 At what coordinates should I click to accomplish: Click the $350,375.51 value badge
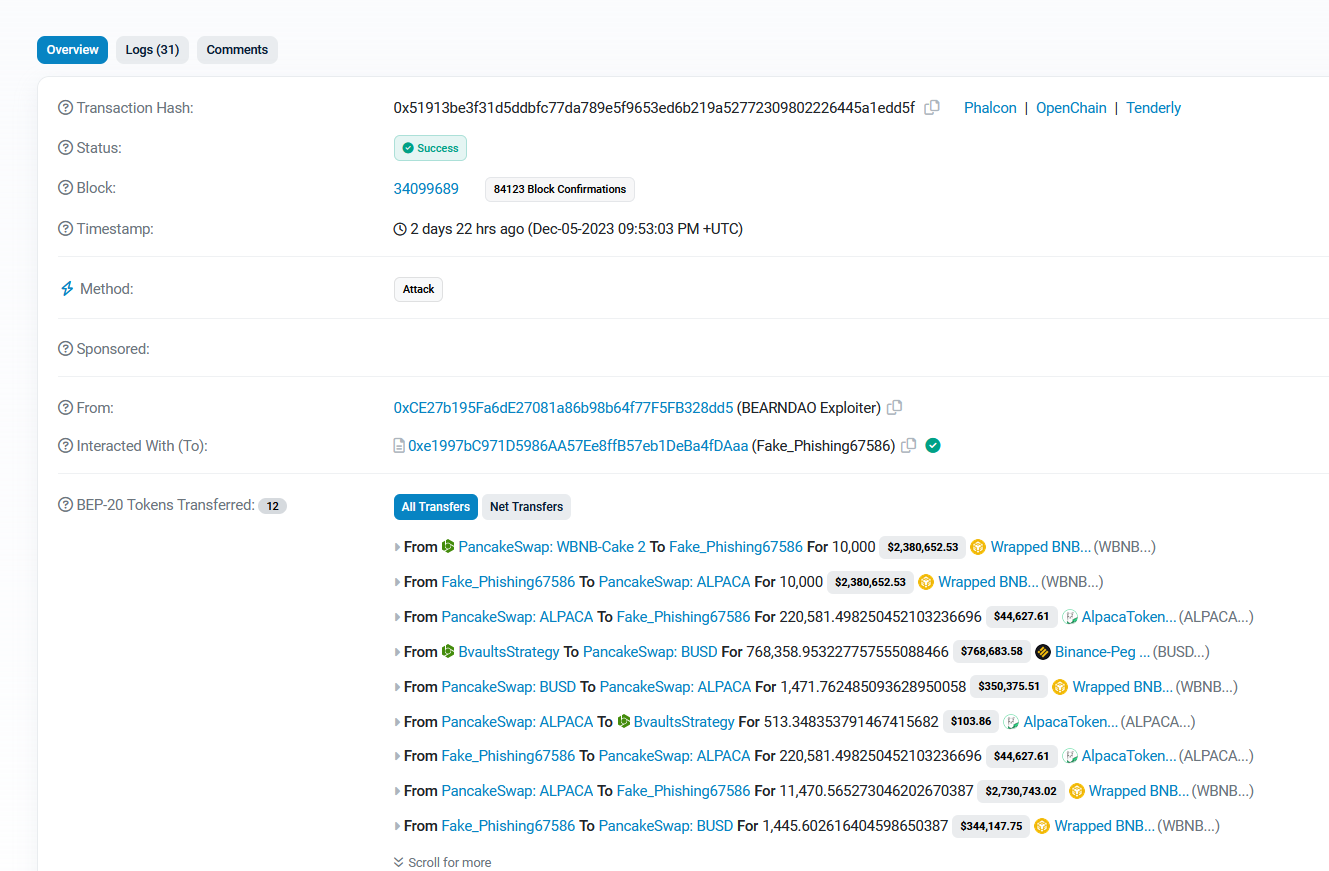[1008, 687]
